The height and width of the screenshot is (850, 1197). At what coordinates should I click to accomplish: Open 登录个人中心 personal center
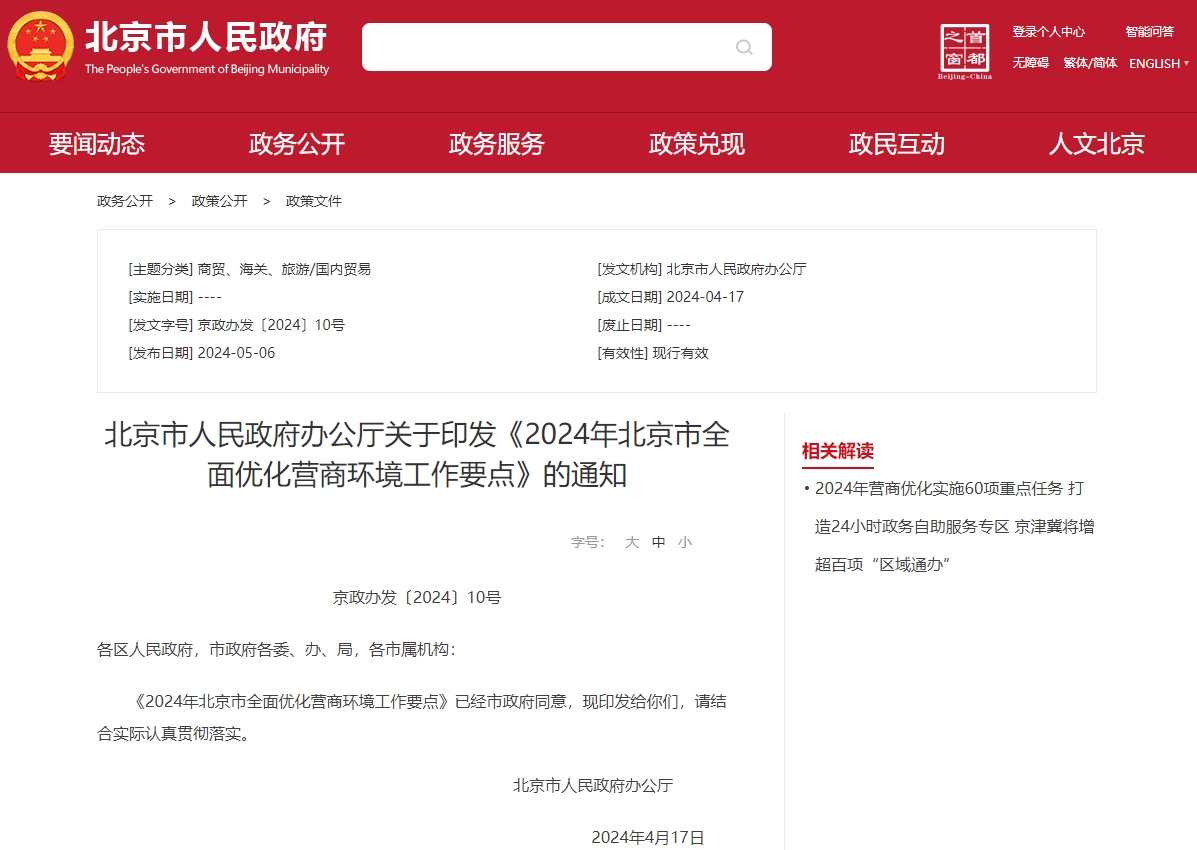(1049, 31)
